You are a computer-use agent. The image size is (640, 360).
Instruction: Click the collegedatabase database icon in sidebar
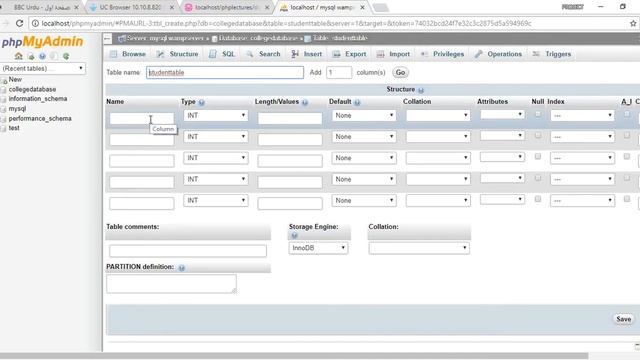point(4,89)
